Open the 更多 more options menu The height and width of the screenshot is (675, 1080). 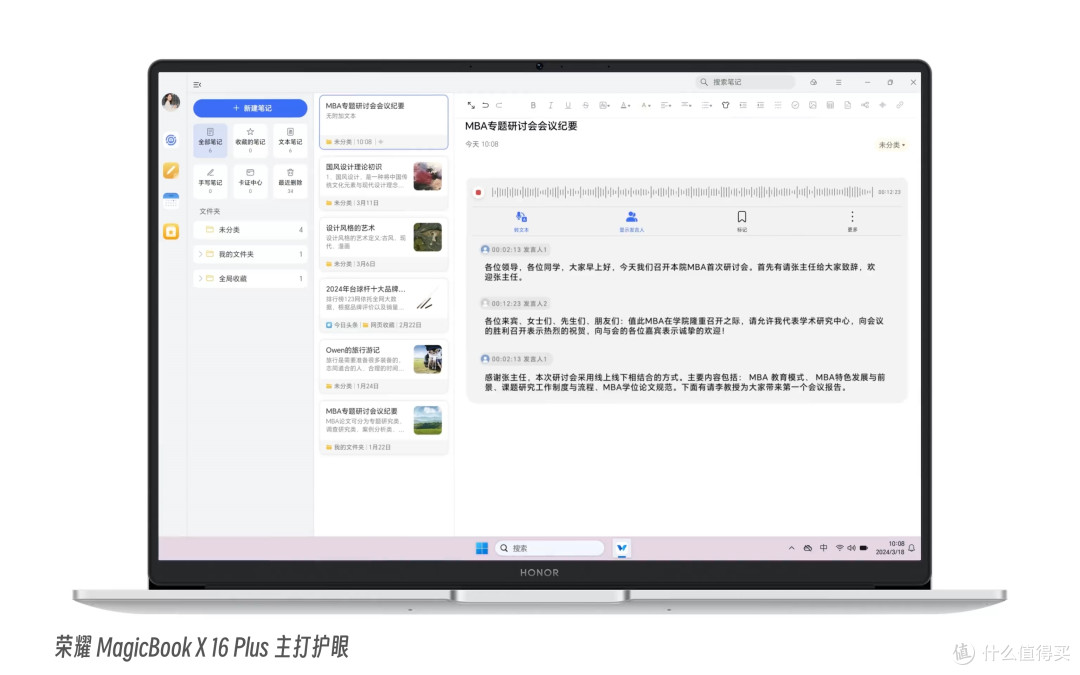point(852,221)
